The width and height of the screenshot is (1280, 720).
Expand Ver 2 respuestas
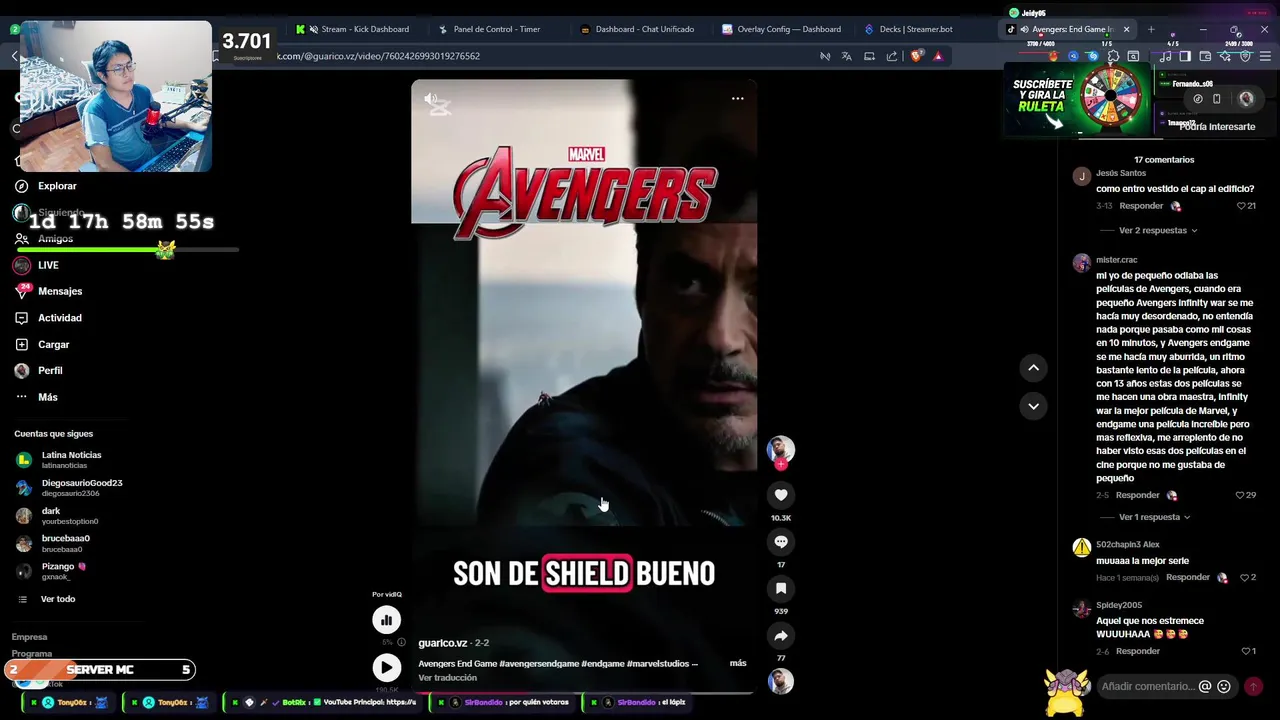1157,230
